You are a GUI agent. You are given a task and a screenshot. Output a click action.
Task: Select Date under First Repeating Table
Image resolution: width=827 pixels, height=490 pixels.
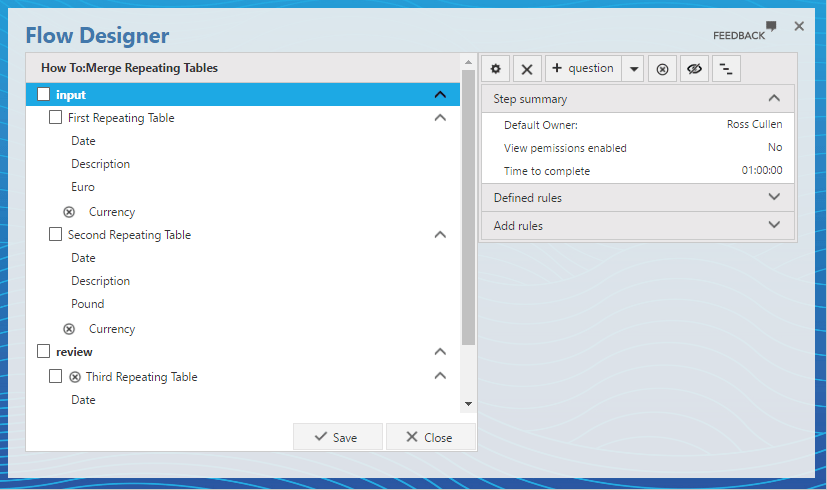tap(83, 141)
